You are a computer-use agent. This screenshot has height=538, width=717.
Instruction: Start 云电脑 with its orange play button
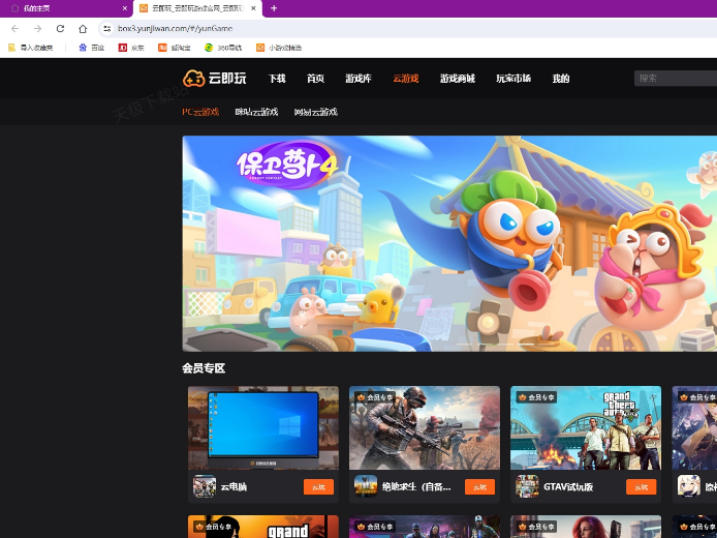318,487
